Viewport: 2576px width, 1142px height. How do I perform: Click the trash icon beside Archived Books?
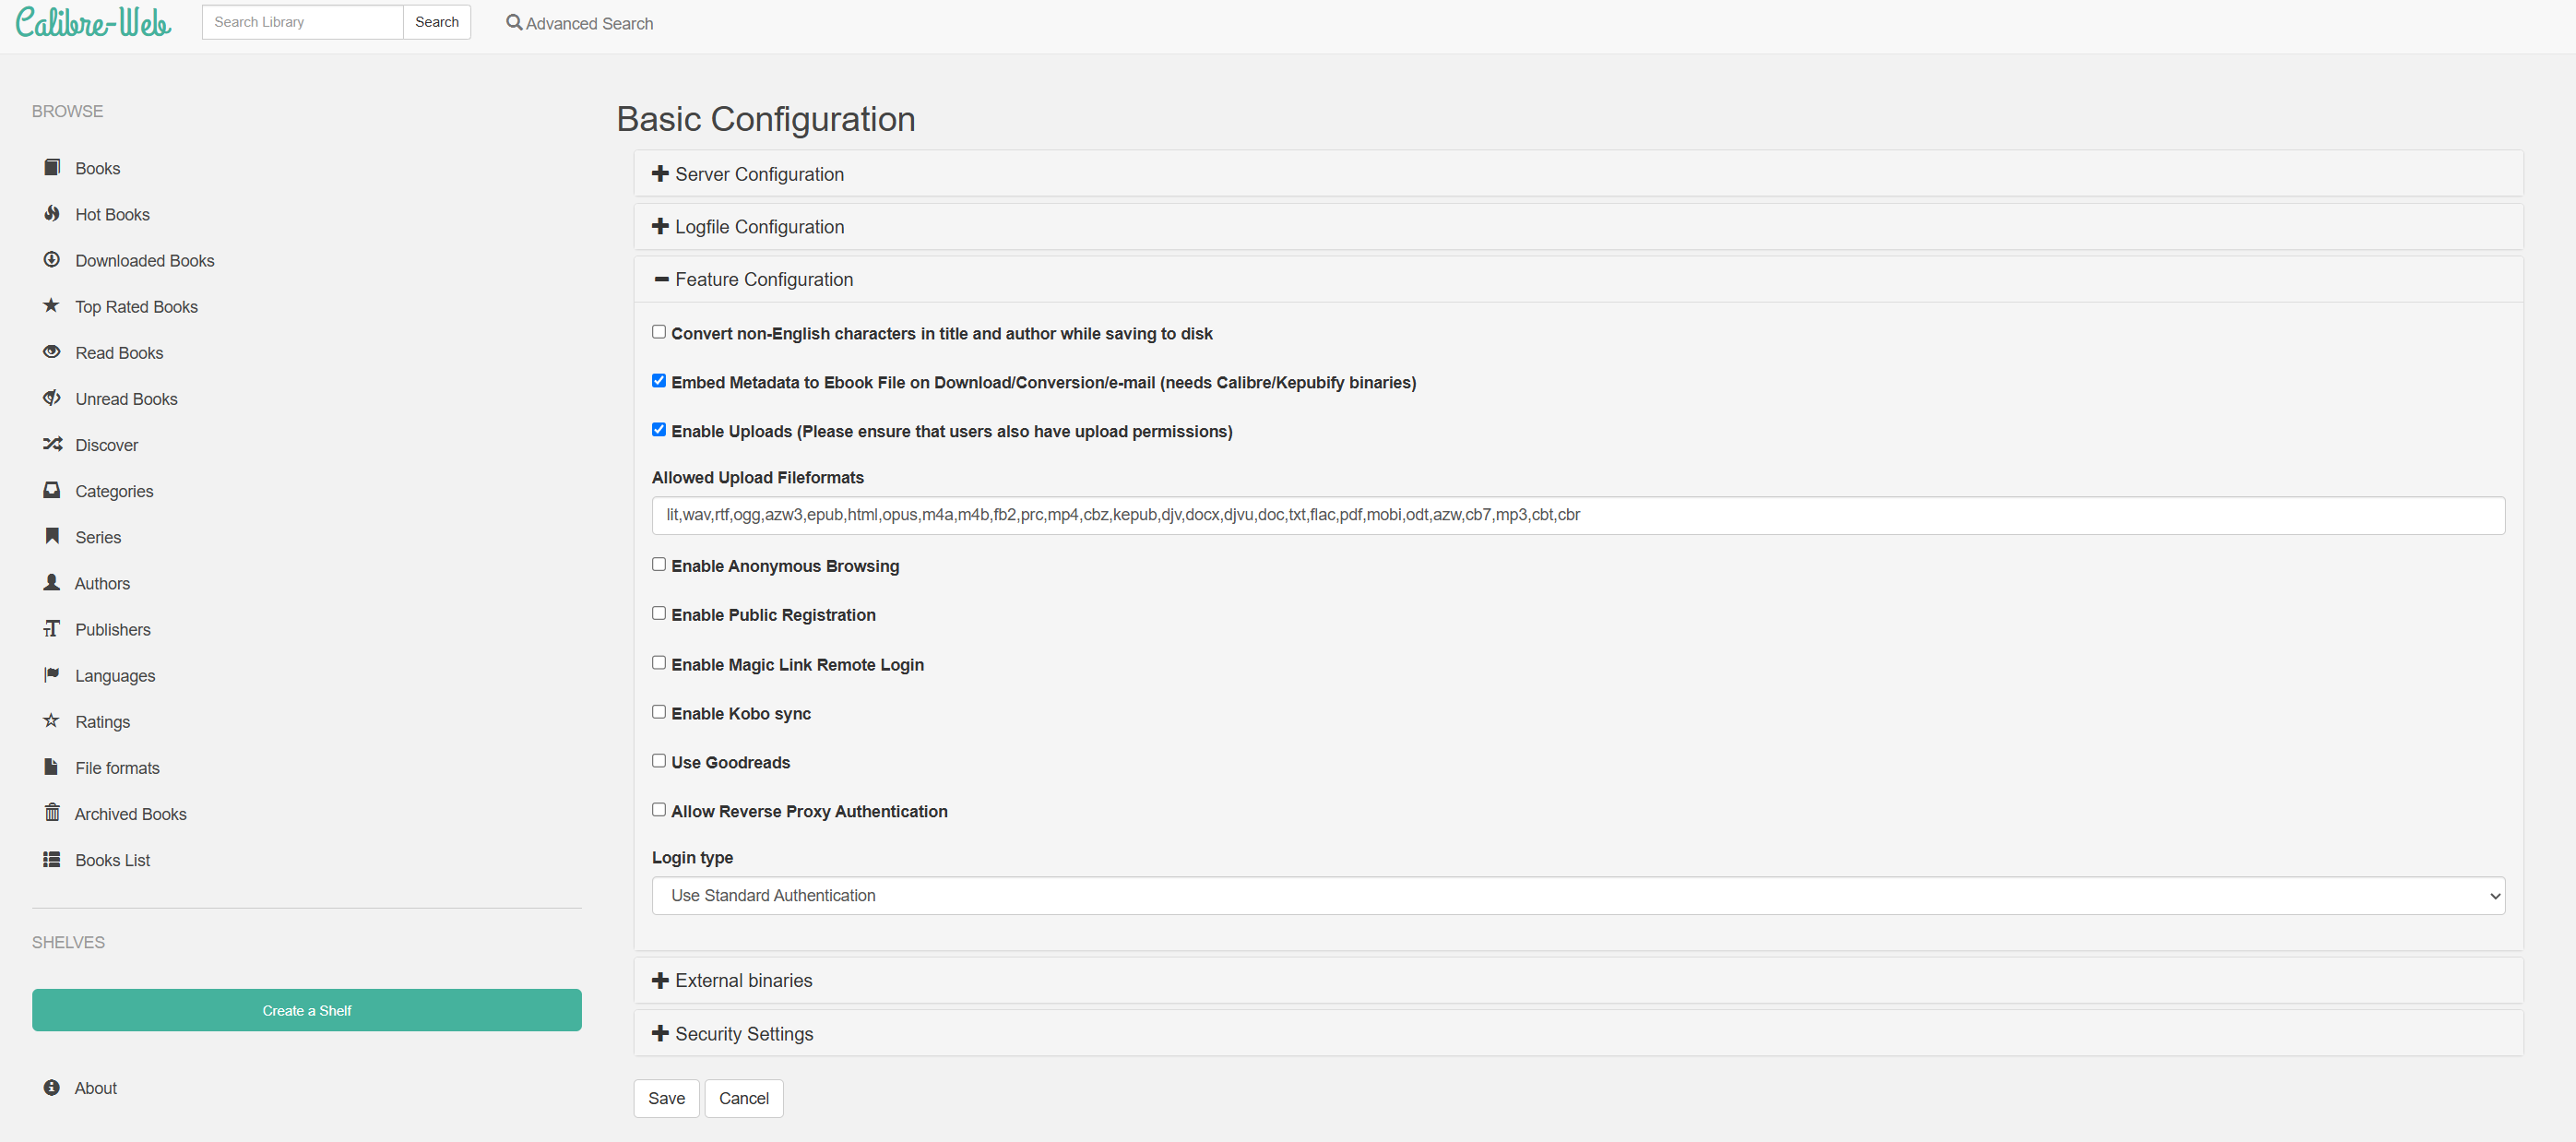pos(52,812)
